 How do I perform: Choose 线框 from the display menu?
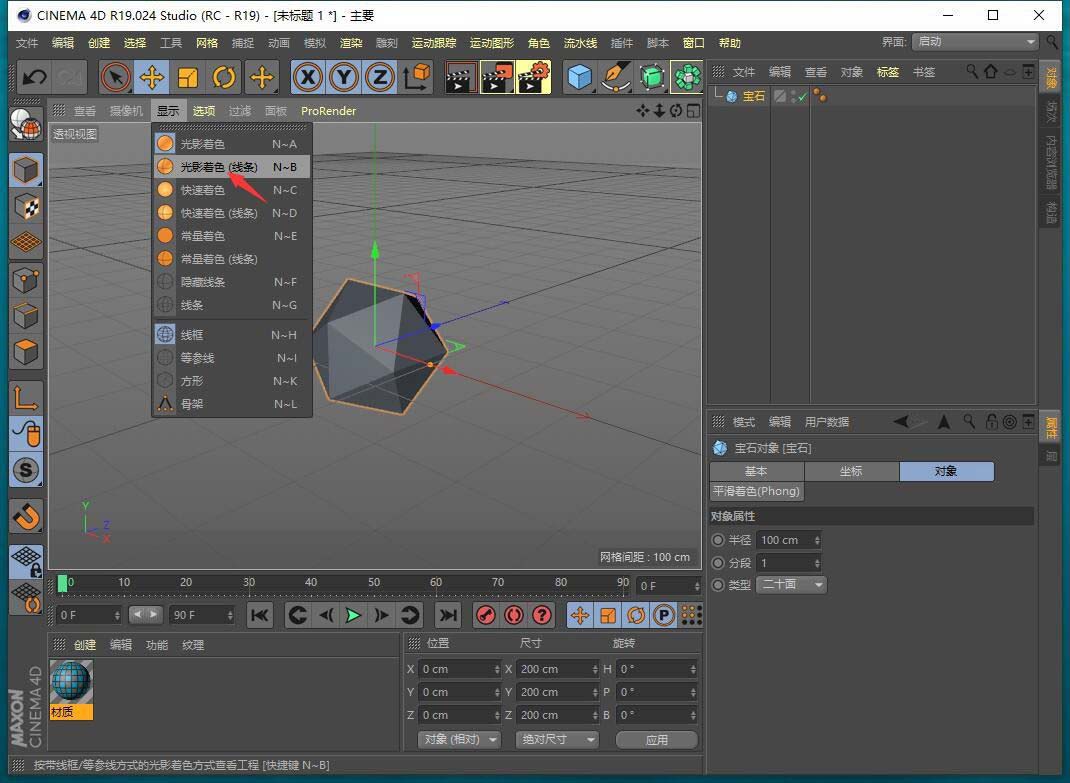pos(232,335)
